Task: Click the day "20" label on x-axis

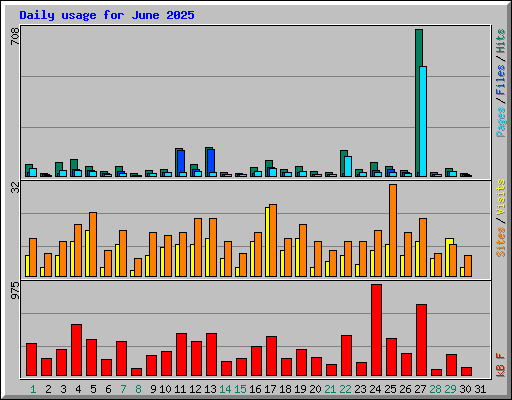Action: pyautogui.click(x=315, y=389)
